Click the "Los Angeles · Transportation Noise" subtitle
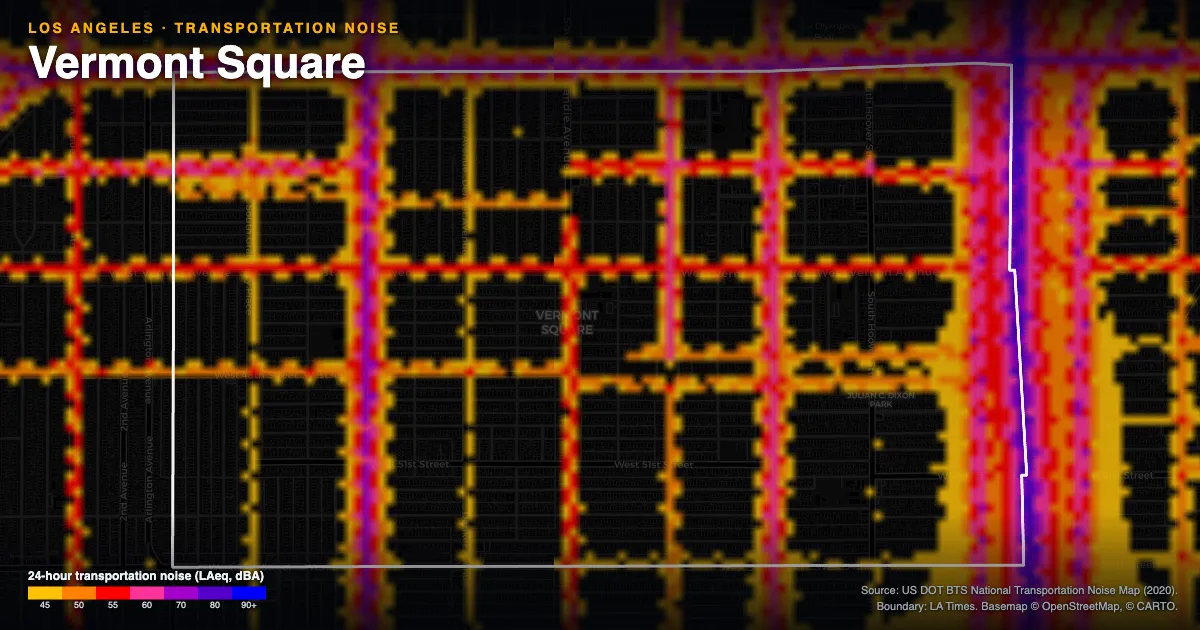The height and width of the screenshot is (630, 1200). [x=214, y=28]
